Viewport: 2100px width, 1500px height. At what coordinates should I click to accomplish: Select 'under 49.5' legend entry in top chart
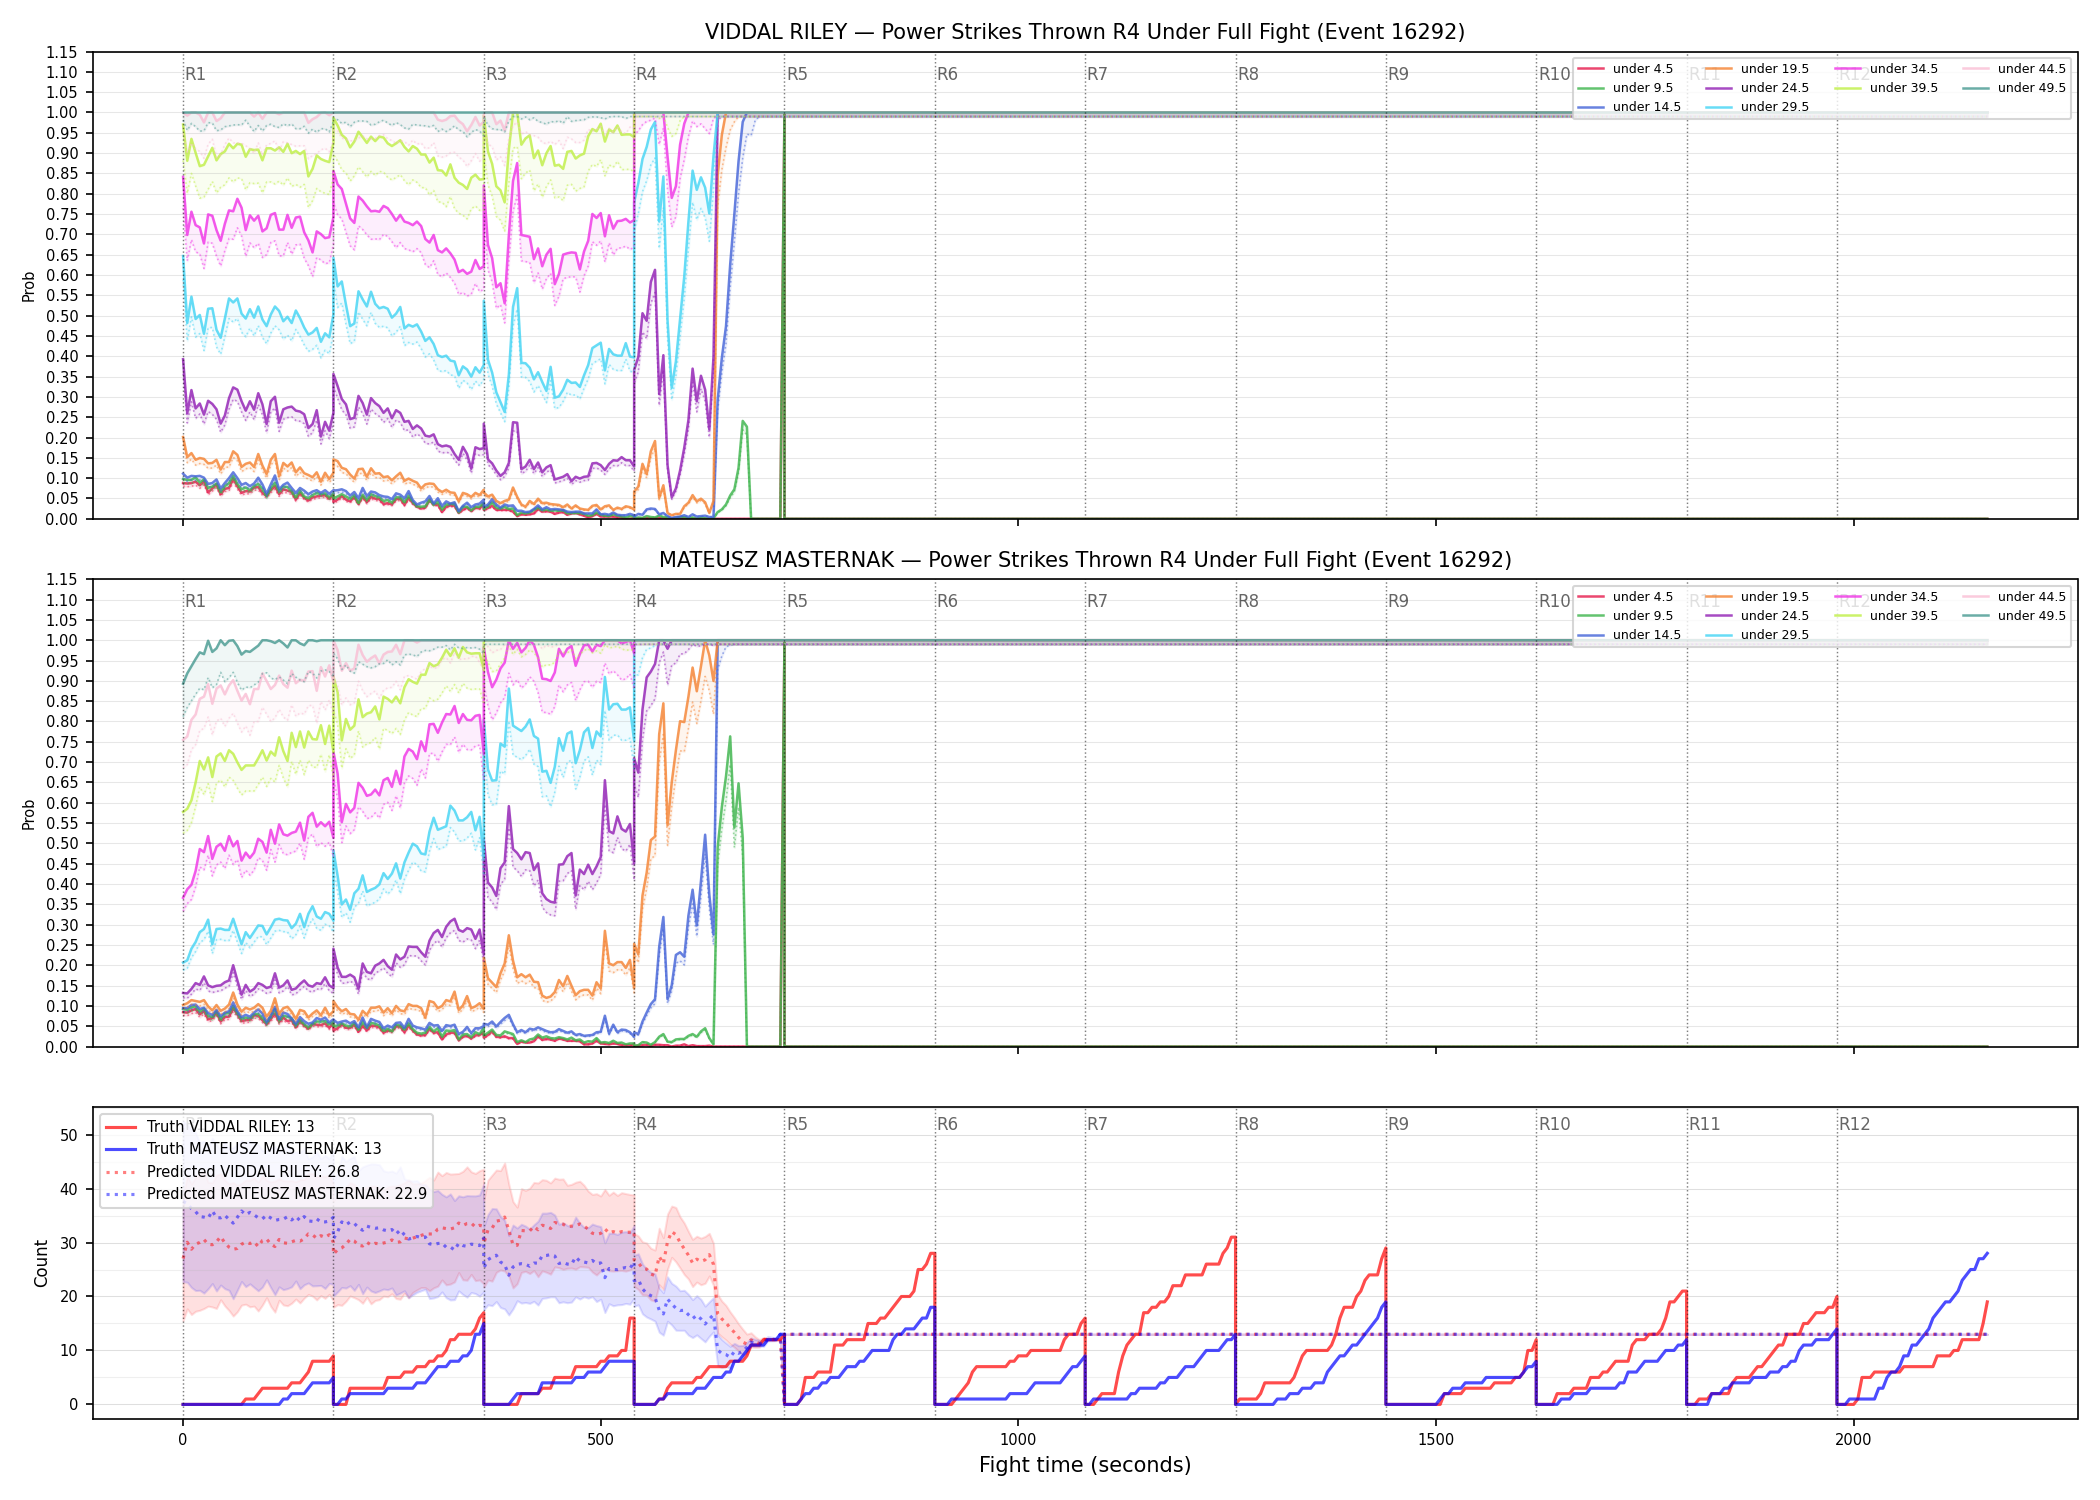pyautogui.click(x=2014, y=88)
